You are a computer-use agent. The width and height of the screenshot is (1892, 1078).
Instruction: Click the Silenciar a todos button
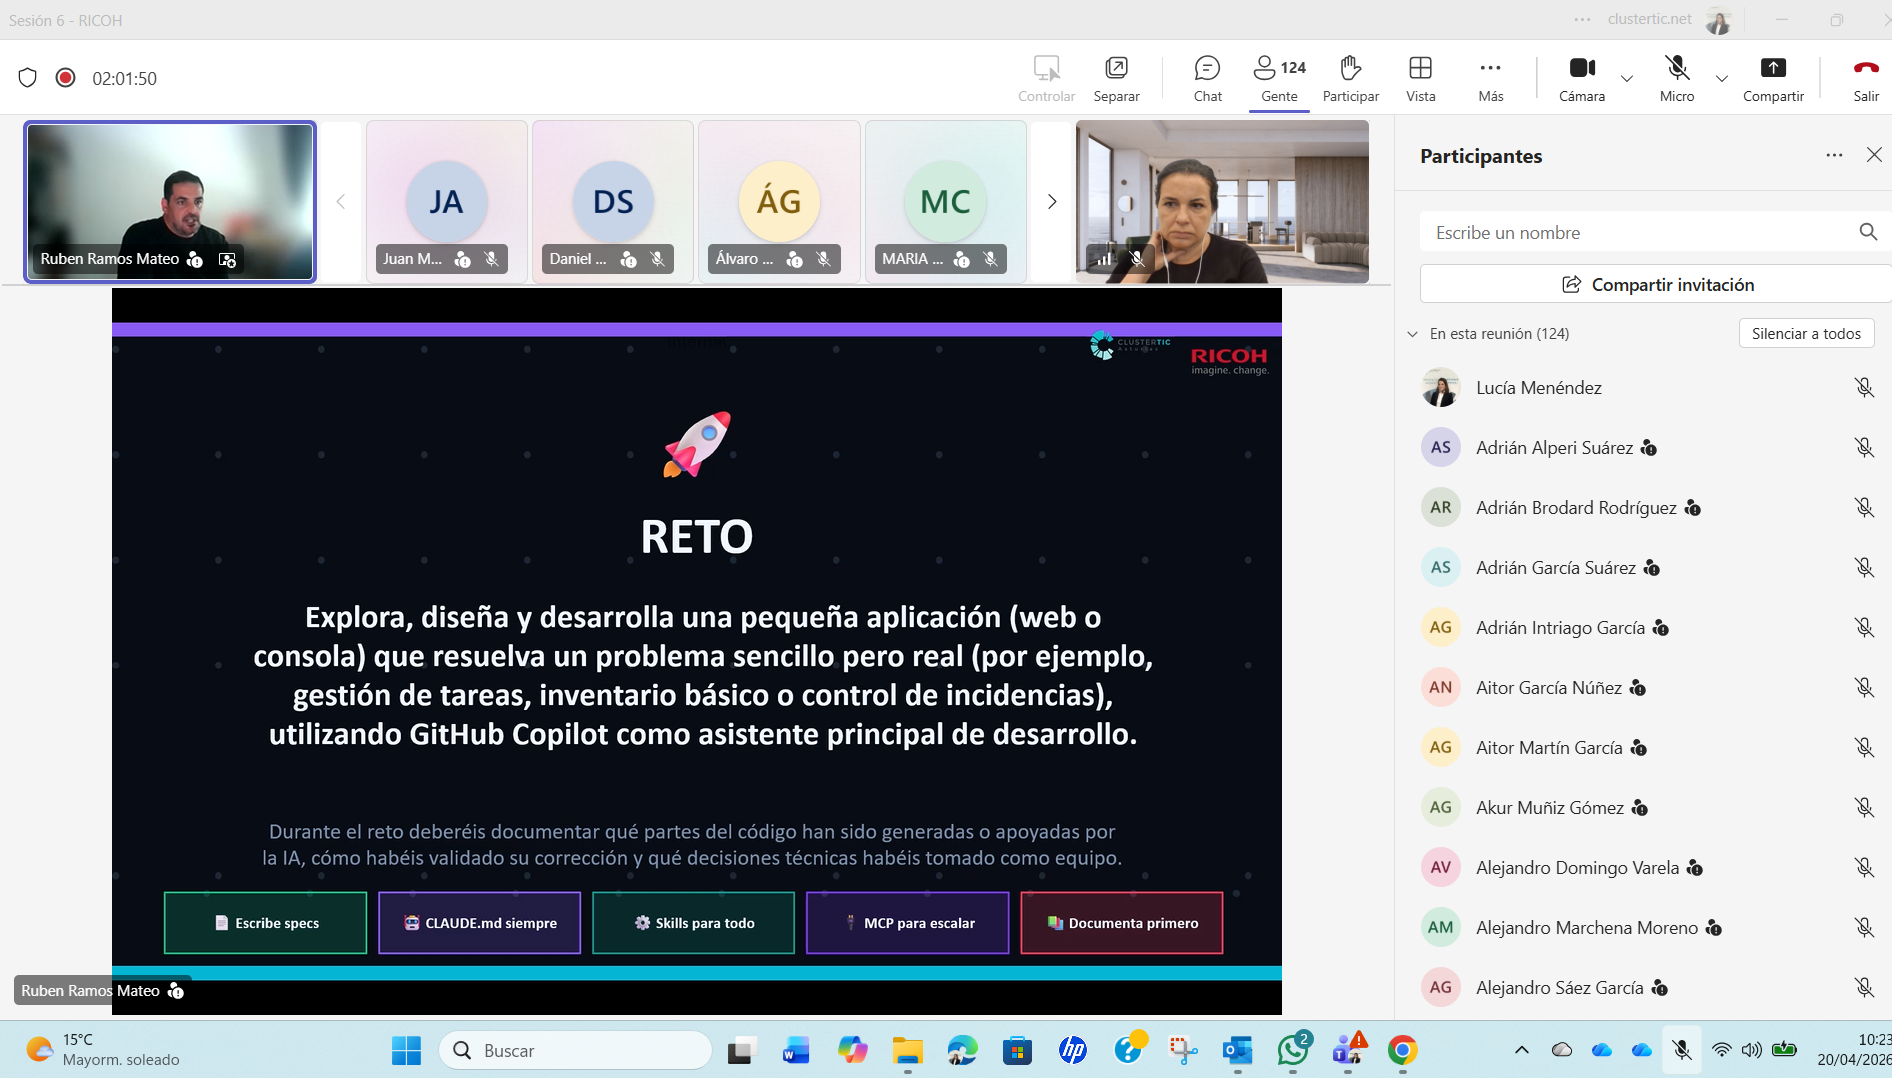tap(1806, 334)
